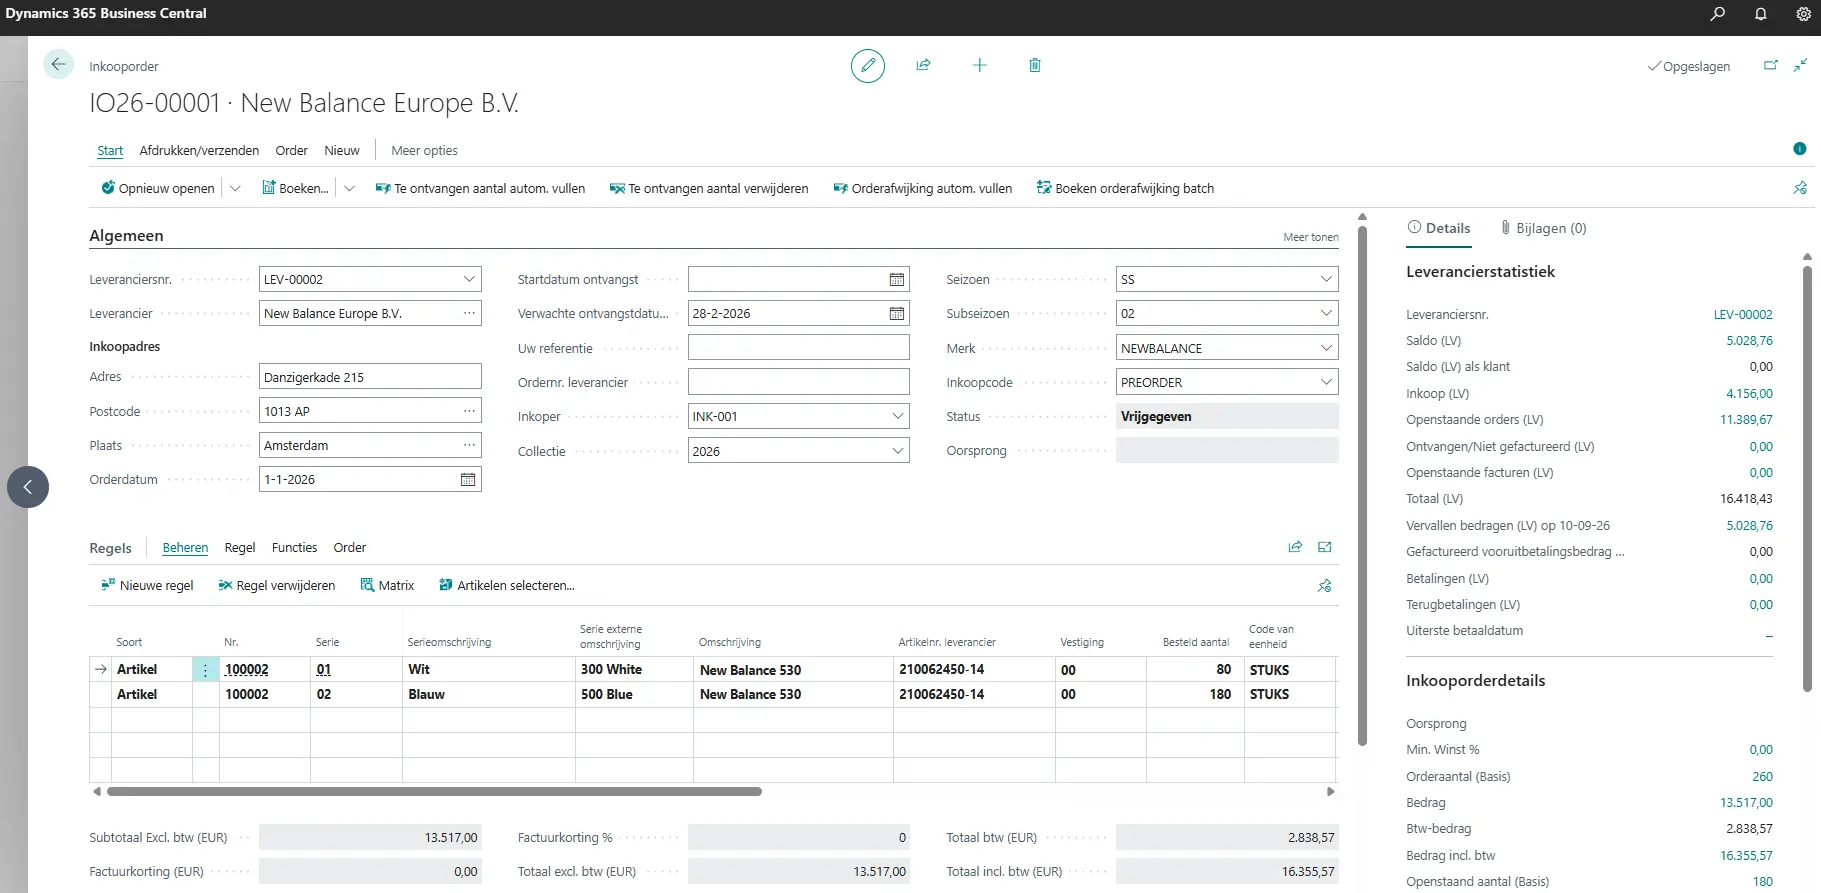
Task: Click Boeken orderafwijking batch
Action: point(1125,188)
